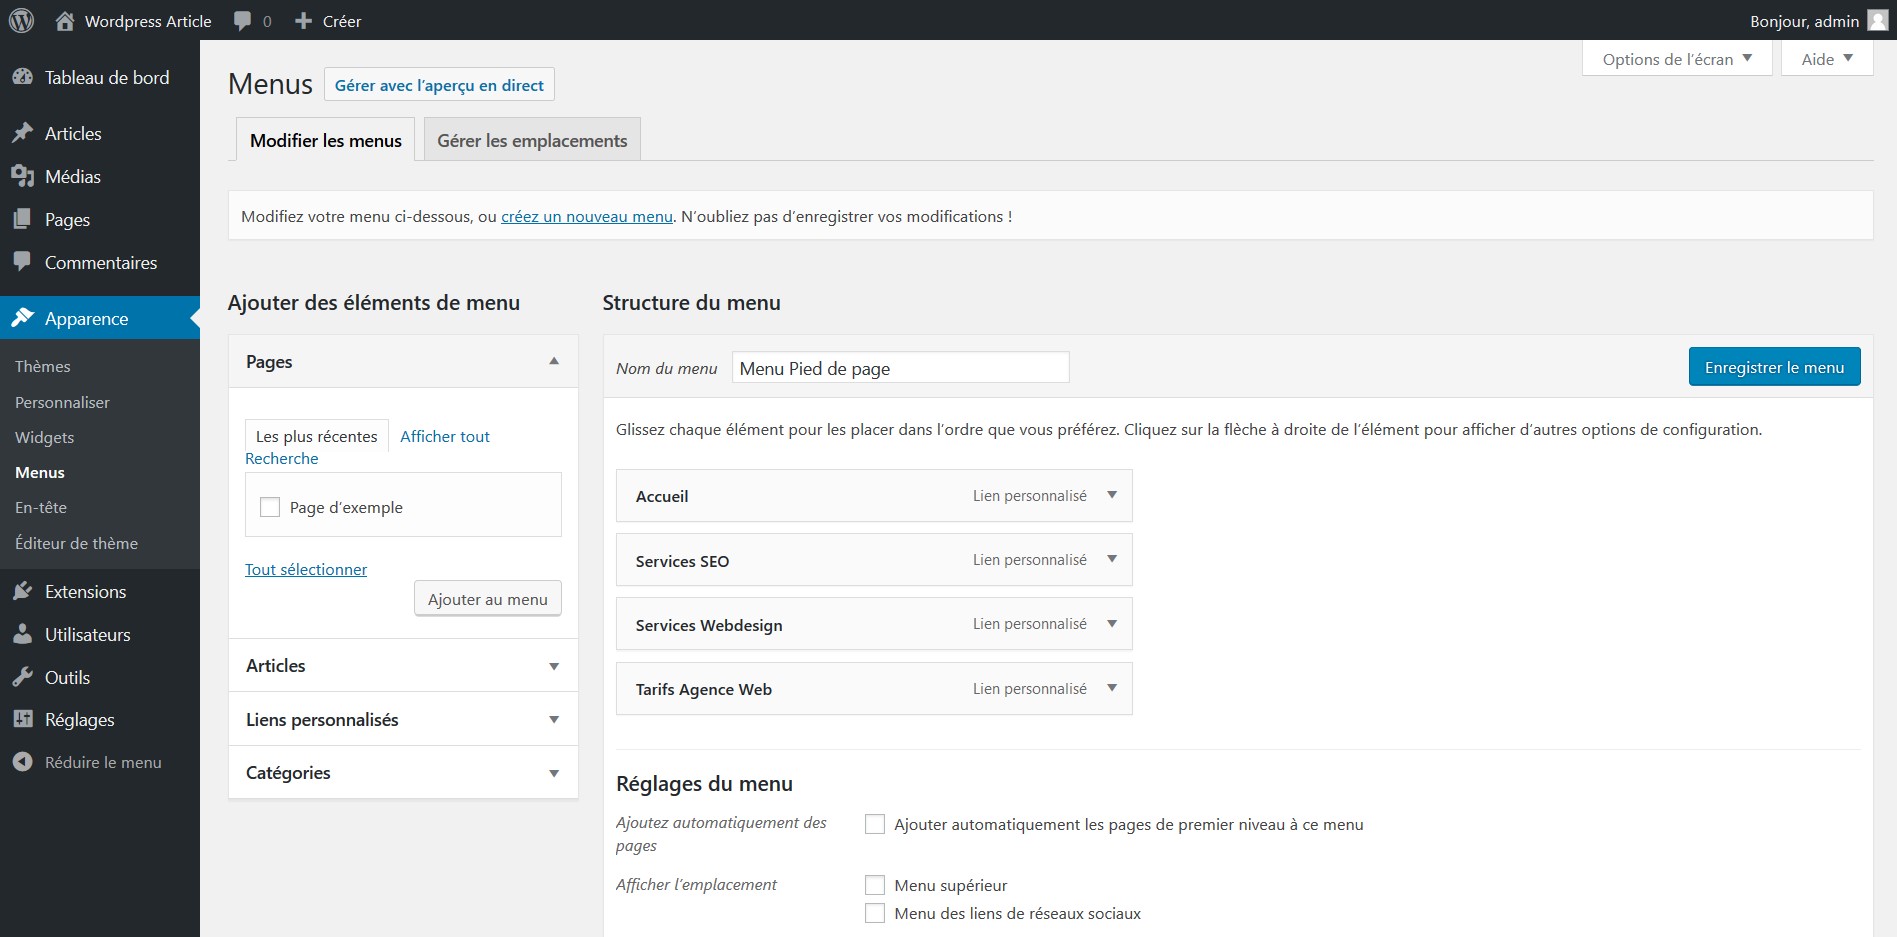Viewport: 1897px width, 937px height.
Task: Check Menu des liens de réseaux sociaux
Action: click(x=875, y=913)
